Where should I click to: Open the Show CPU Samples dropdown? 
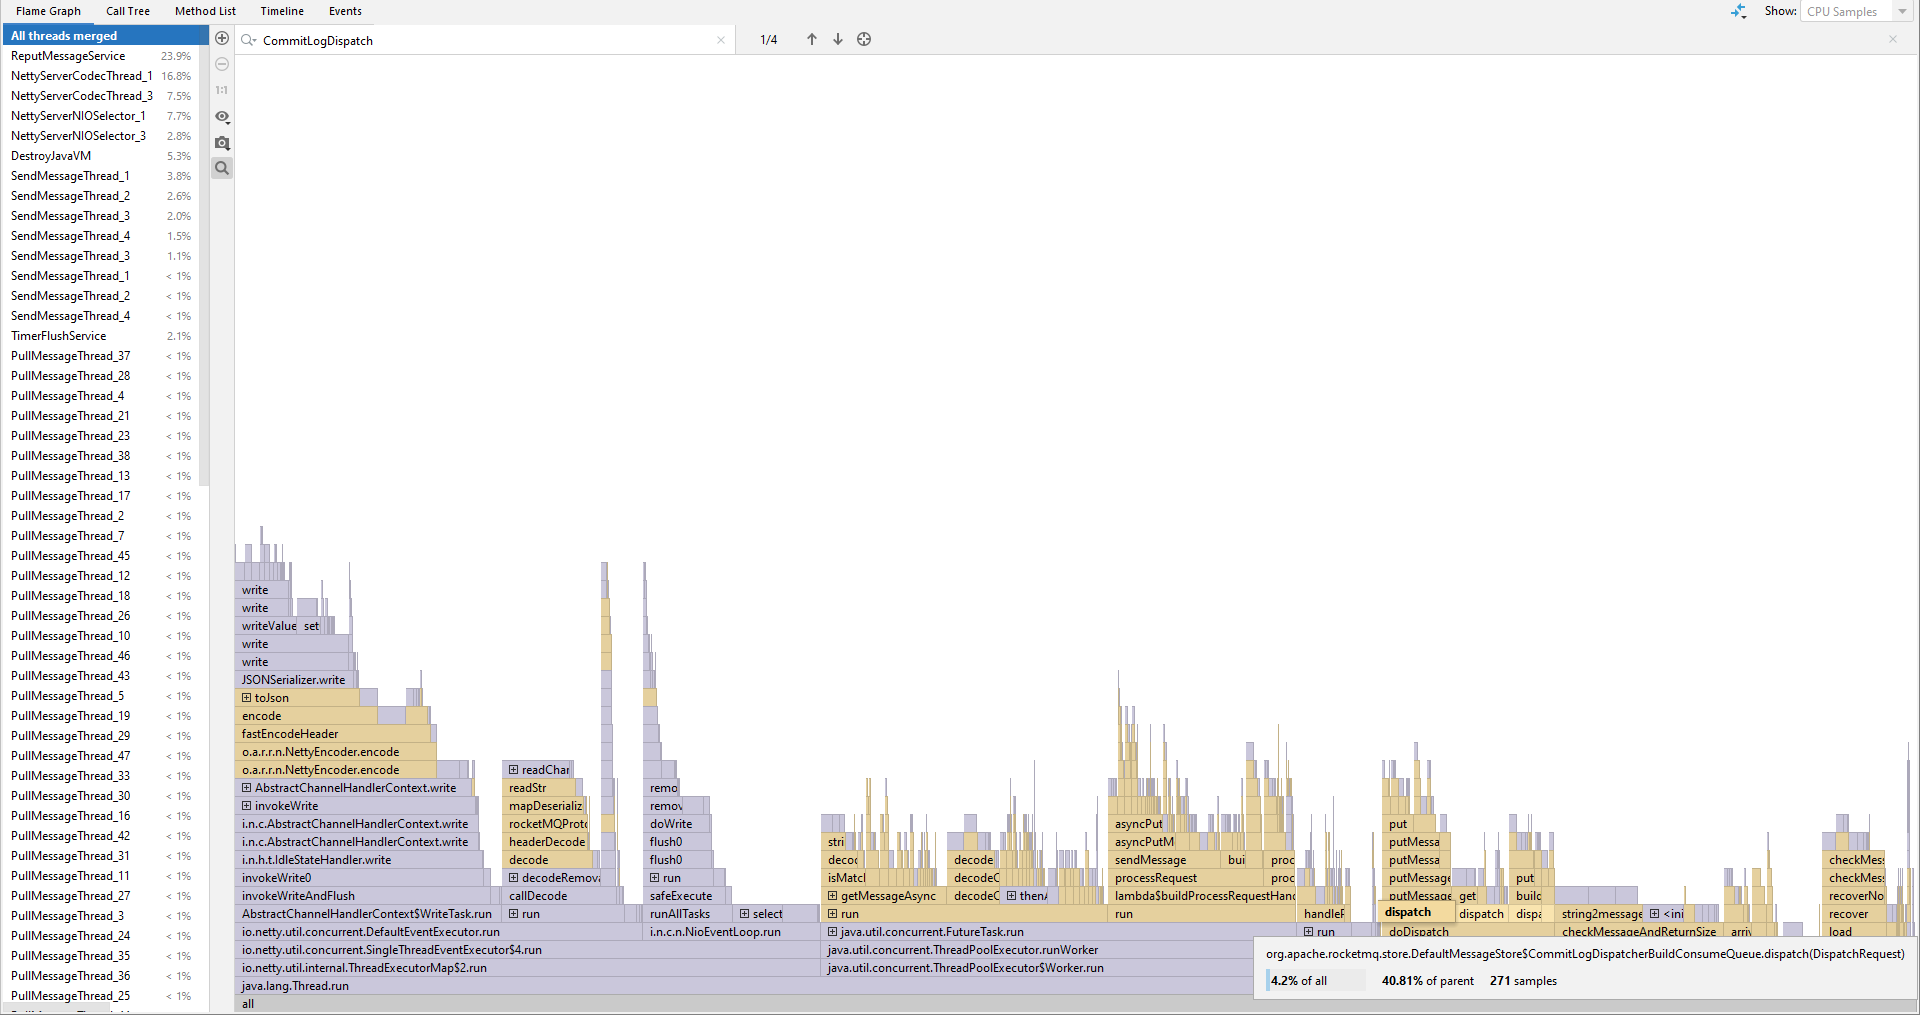[x=1855, y=11]
